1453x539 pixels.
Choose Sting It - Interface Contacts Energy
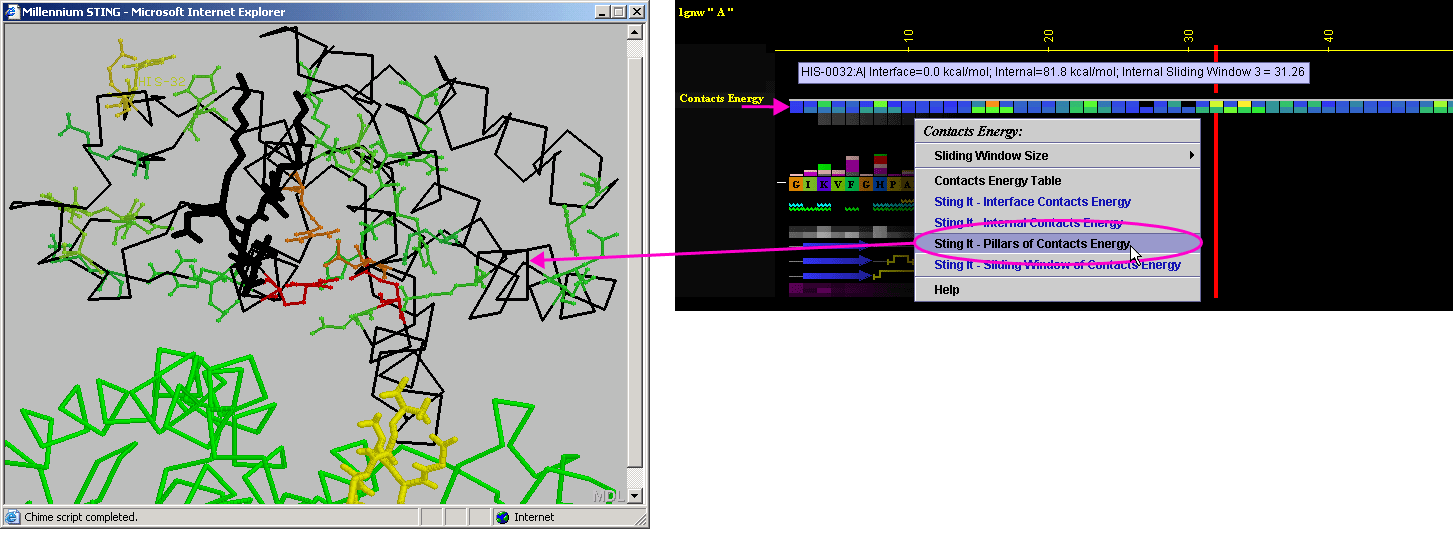tap(1057, 202)
